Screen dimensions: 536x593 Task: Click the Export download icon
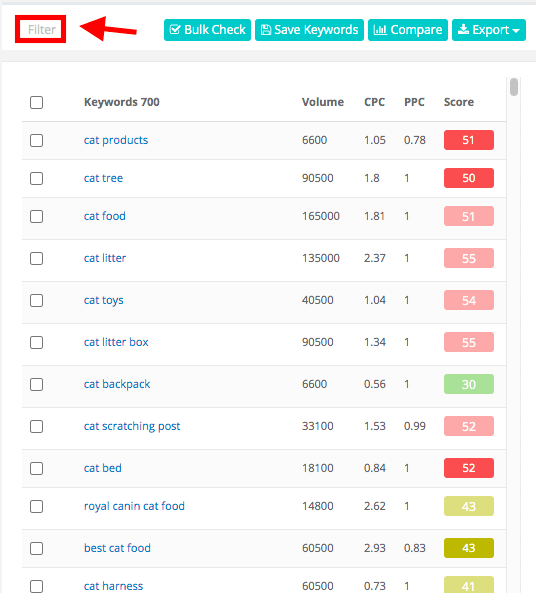click(463, 29)
